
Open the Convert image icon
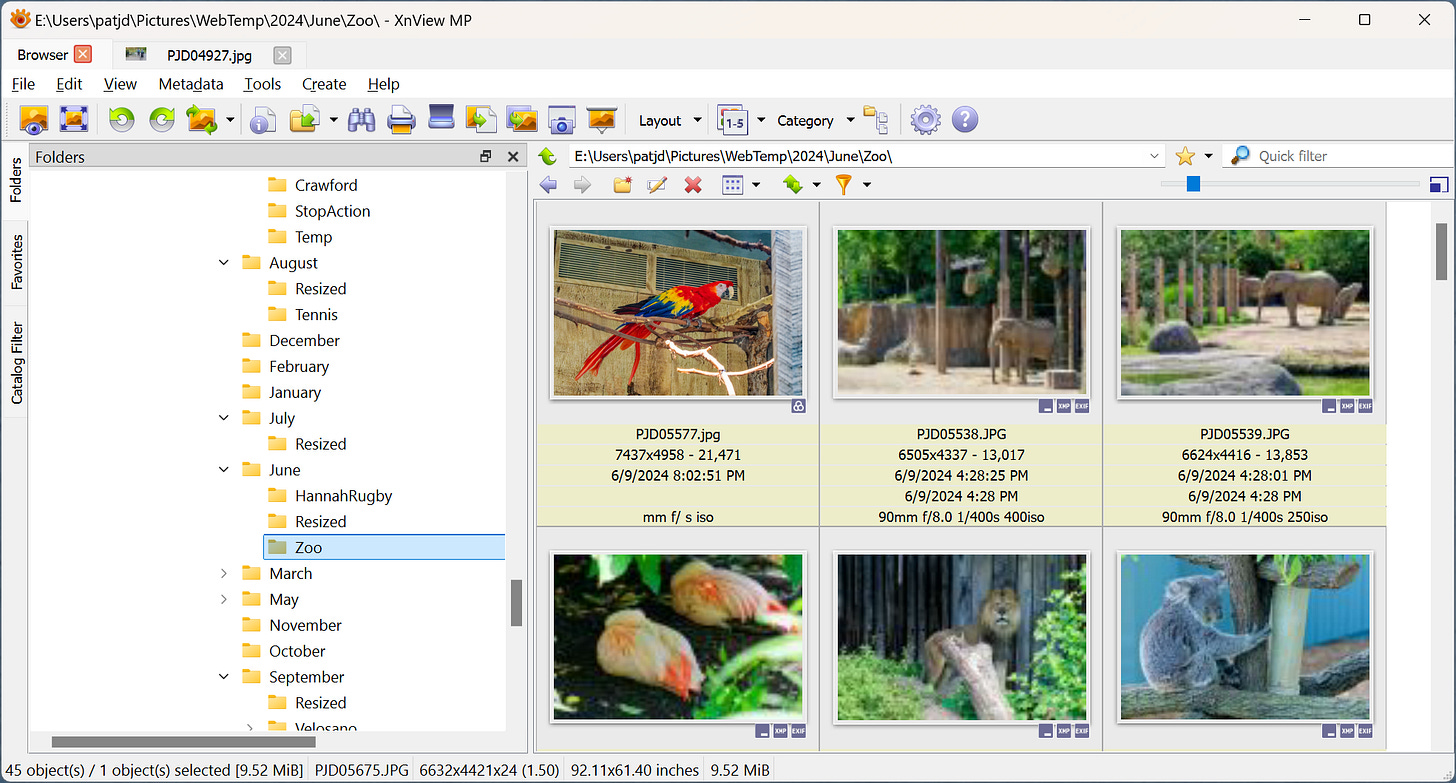click(x=481, y=120)
